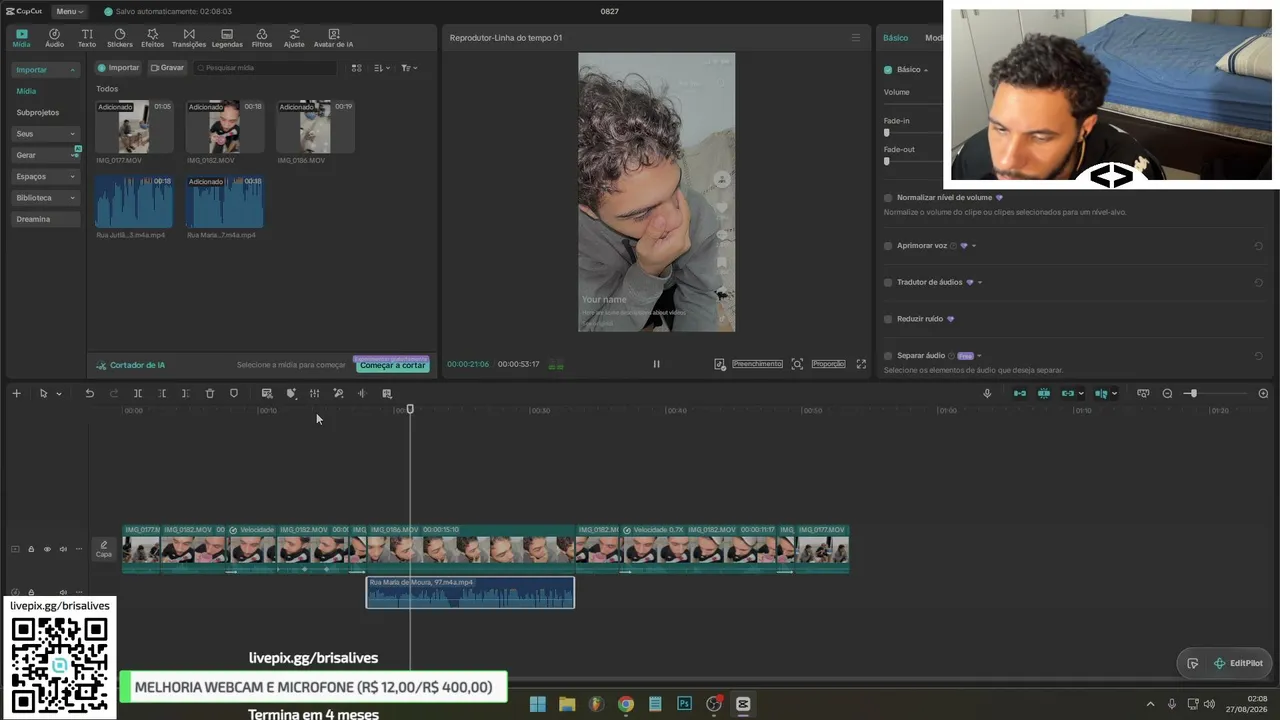
Task: Click the preview zoom-focus icon
Action: pos(797,364)
